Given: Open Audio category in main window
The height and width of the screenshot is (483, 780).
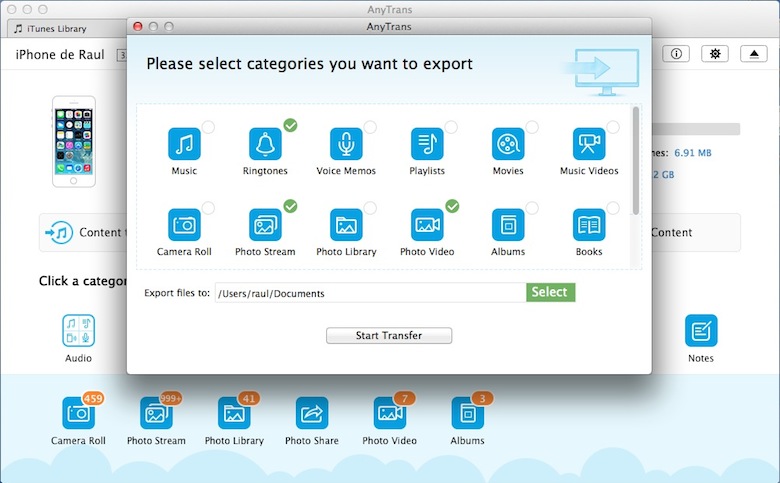Looking at the screenshot, I should click(x=79, y=330).
